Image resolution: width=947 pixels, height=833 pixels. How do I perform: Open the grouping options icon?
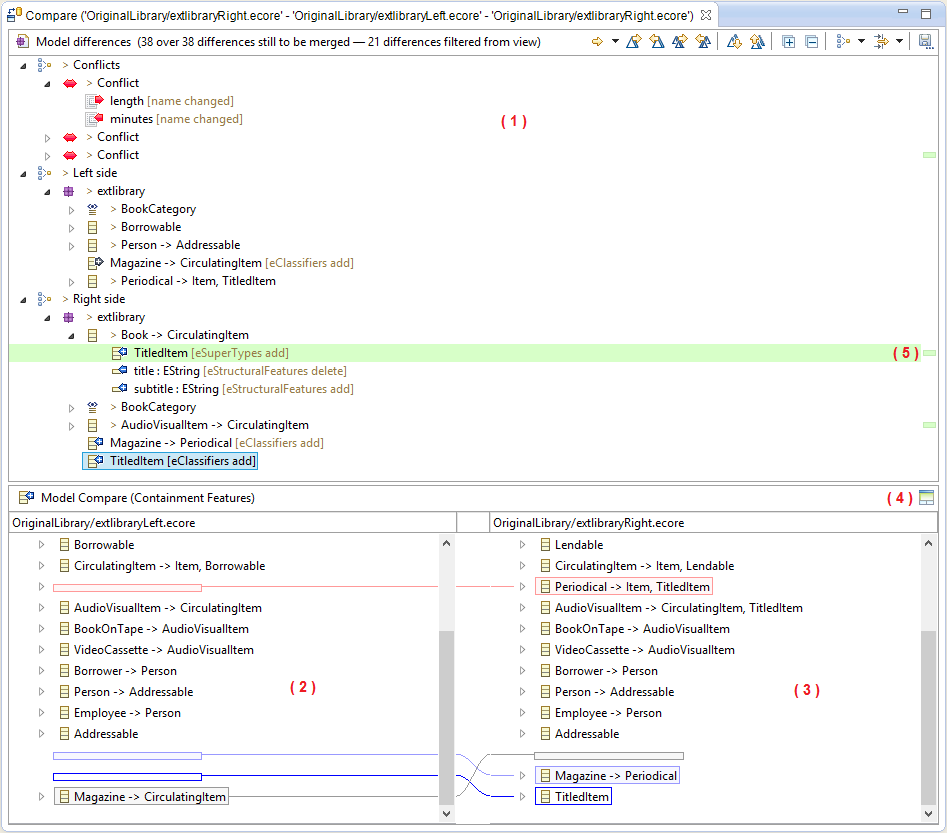(x=841, y=41)
